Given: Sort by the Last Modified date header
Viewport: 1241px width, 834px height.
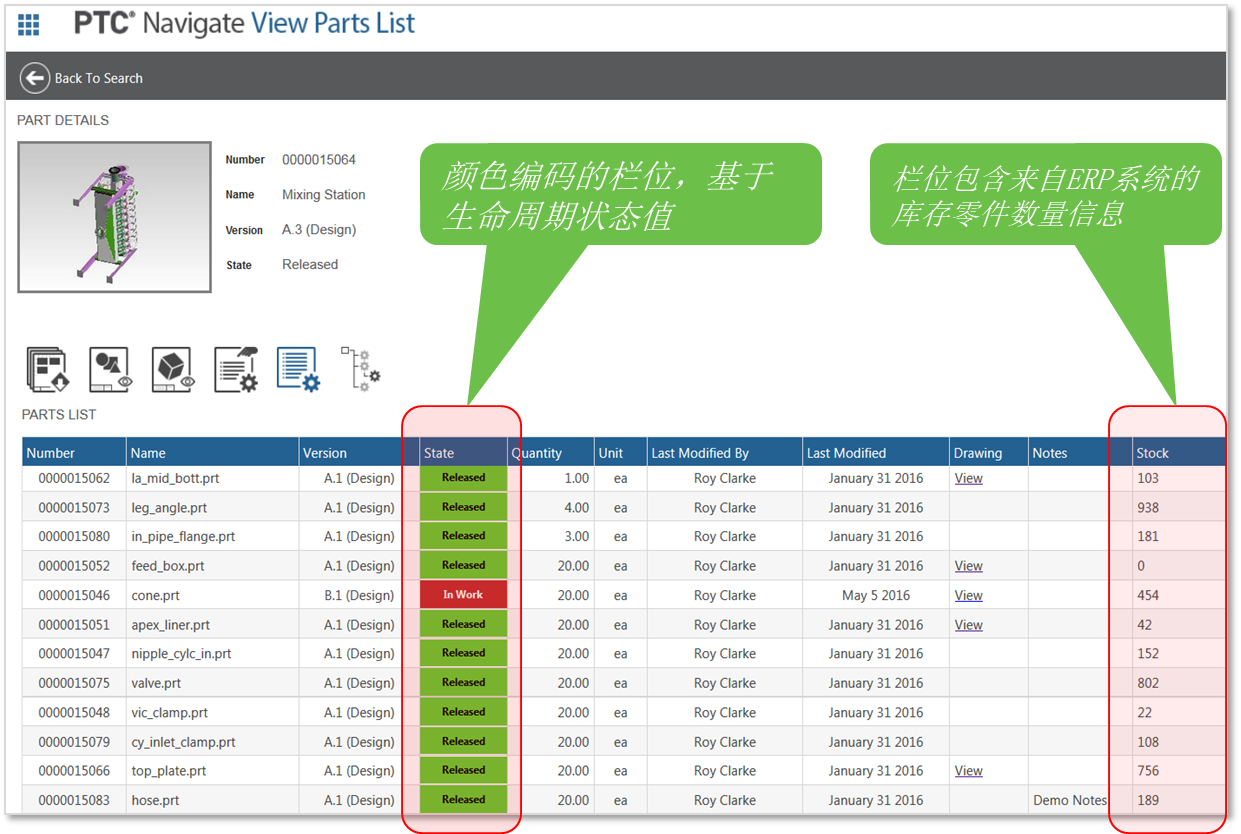Looking at the screenshot, I should [x=876, y=453].
